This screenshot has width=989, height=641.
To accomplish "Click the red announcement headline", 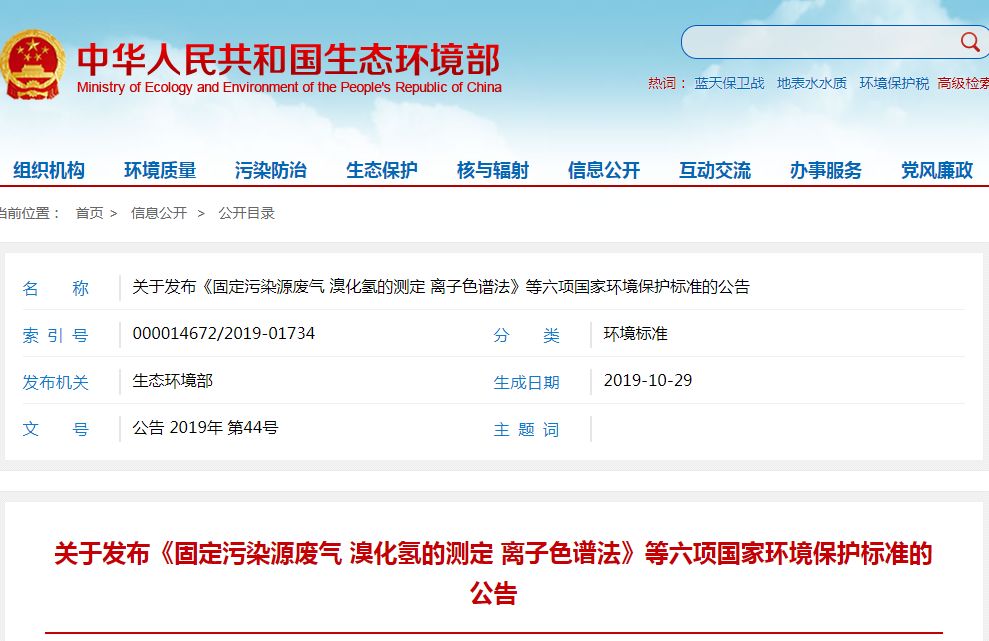I will coord(493,572).
